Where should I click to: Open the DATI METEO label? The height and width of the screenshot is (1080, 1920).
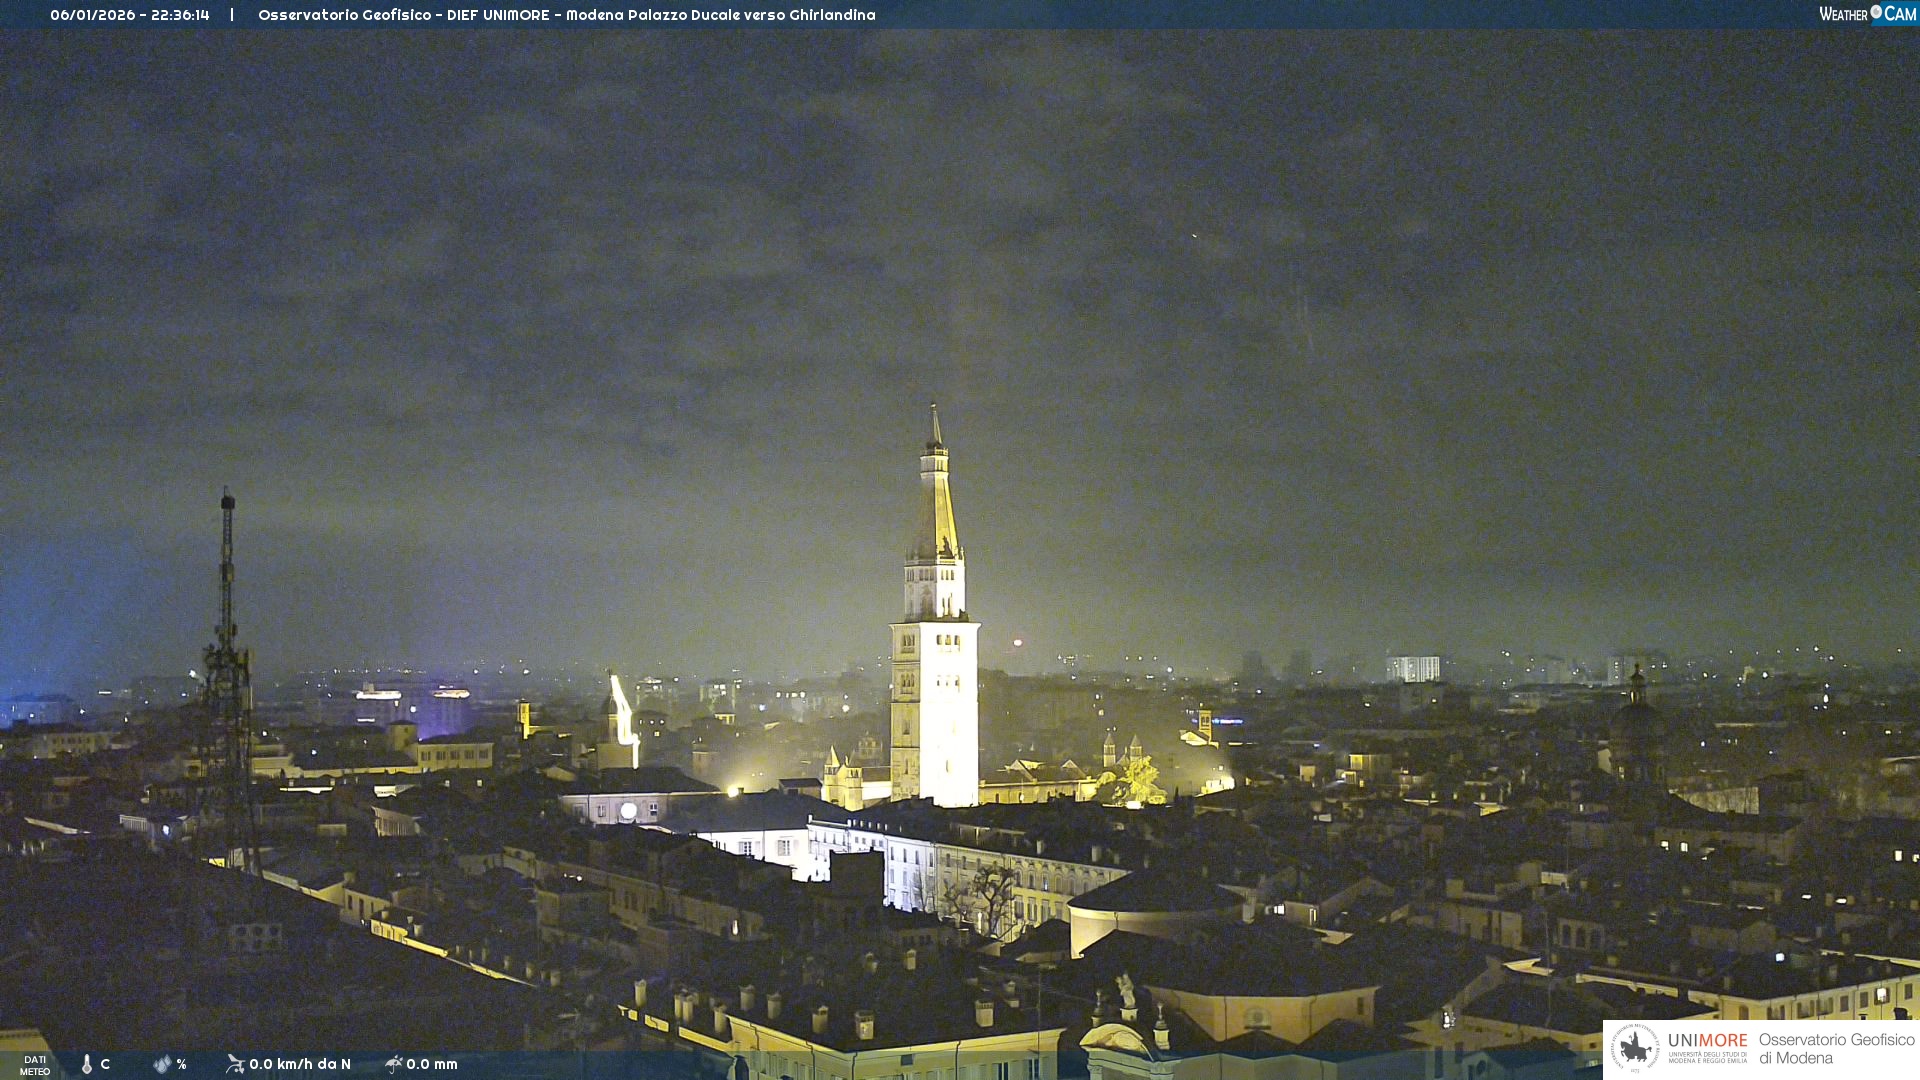point(35,1065)
